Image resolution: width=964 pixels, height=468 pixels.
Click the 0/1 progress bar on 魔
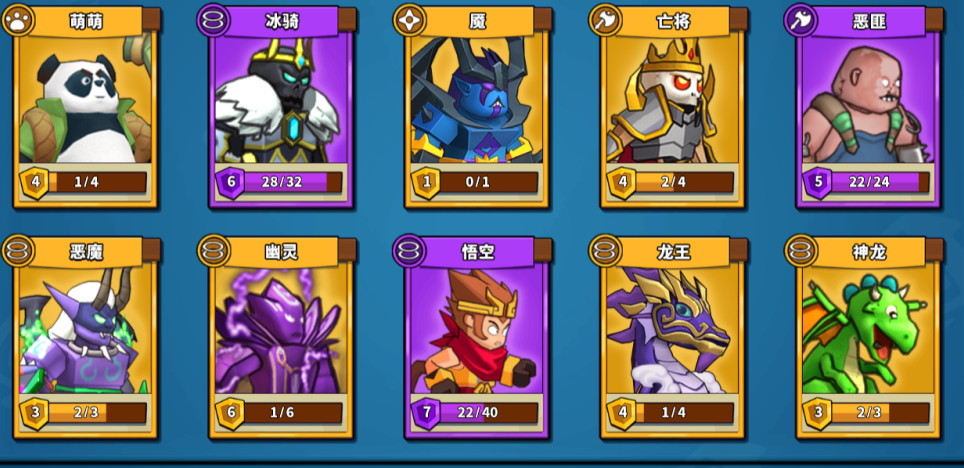point(488,183)
